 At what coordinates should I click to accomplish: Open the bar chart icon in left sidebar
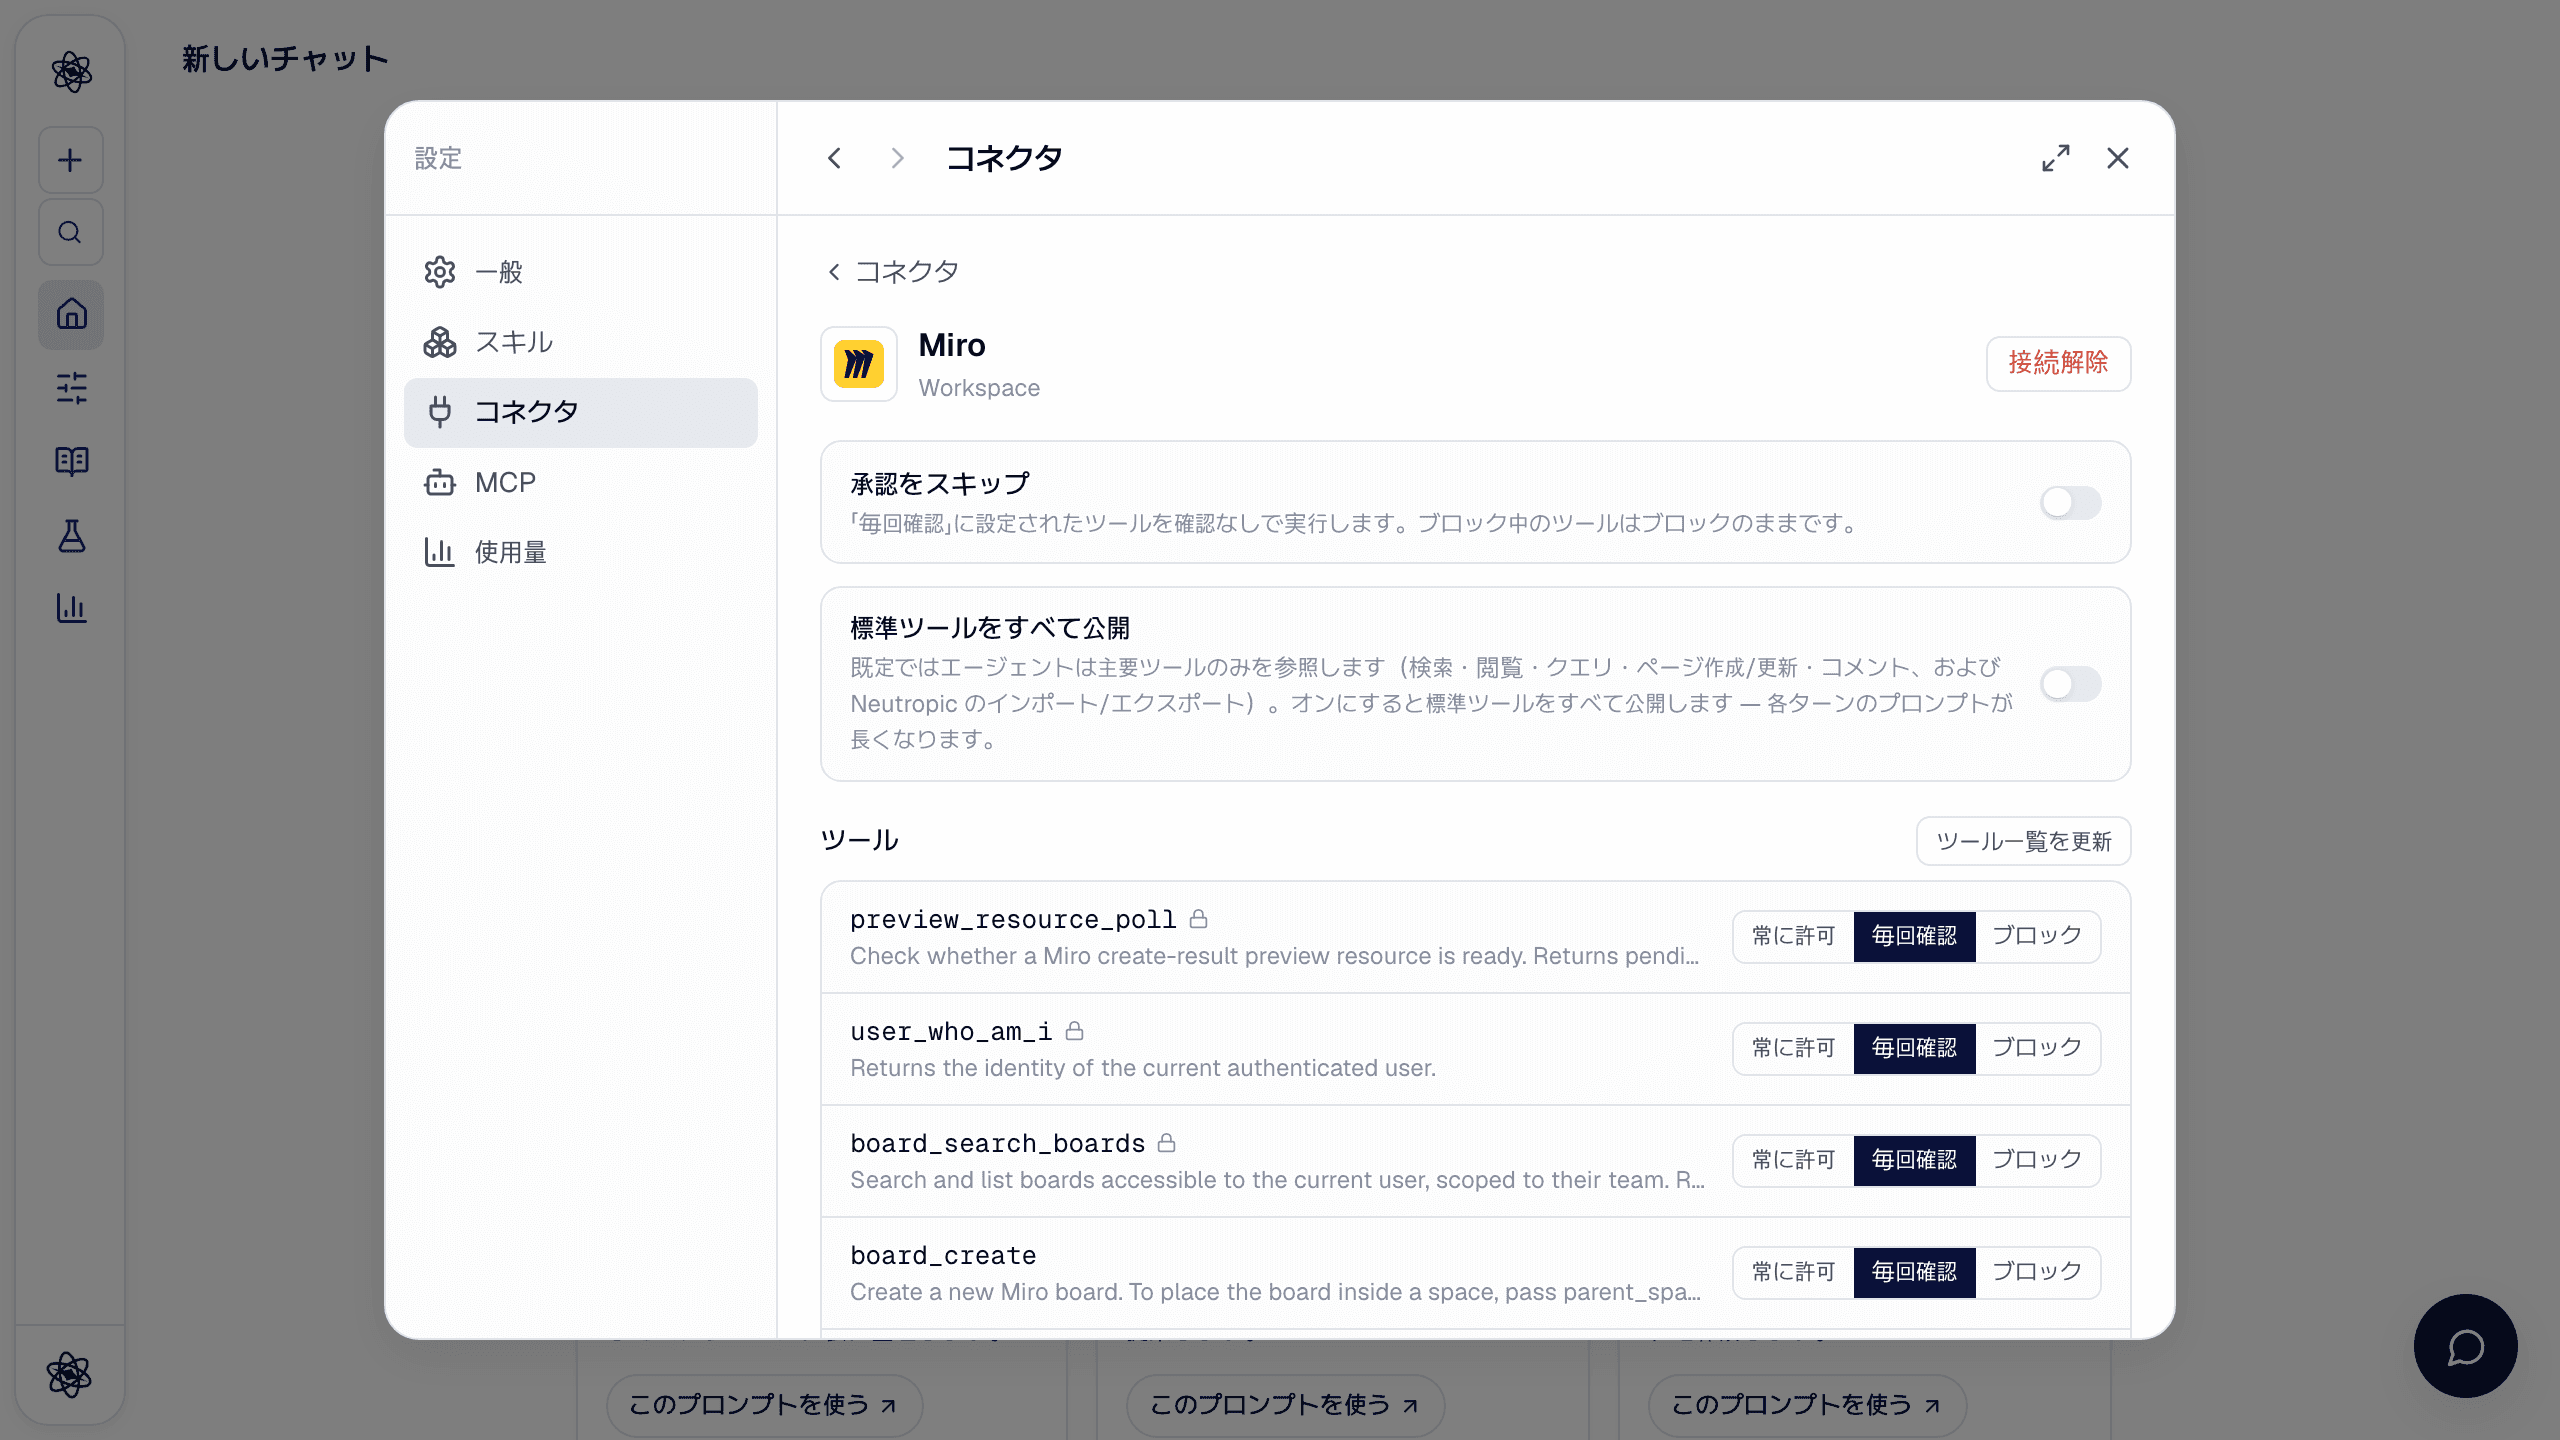pyautogui.click(x=71, y=608)
